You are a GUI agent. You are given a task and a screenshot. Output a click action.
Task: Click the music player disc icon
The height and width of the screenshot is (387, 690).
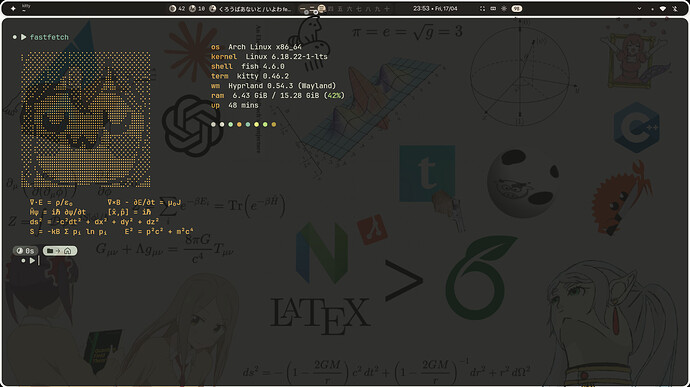(213, 8)
